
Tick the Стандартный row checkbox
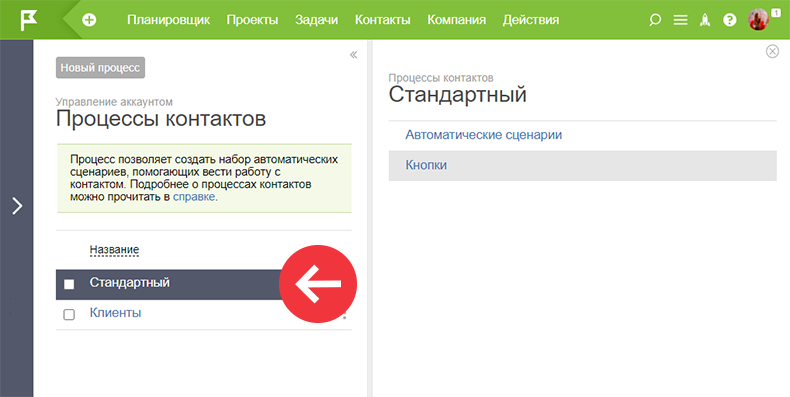(69, 285)
